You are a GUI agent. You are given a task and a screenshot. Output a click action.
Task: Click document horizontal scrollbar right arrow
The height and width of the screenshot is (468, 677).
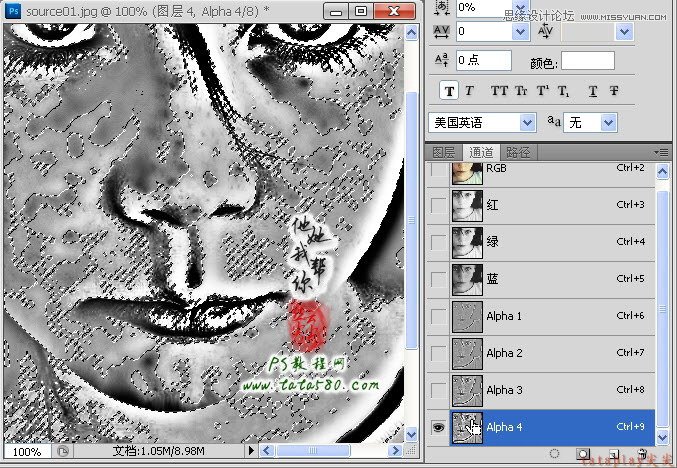(x=394, y=451)
